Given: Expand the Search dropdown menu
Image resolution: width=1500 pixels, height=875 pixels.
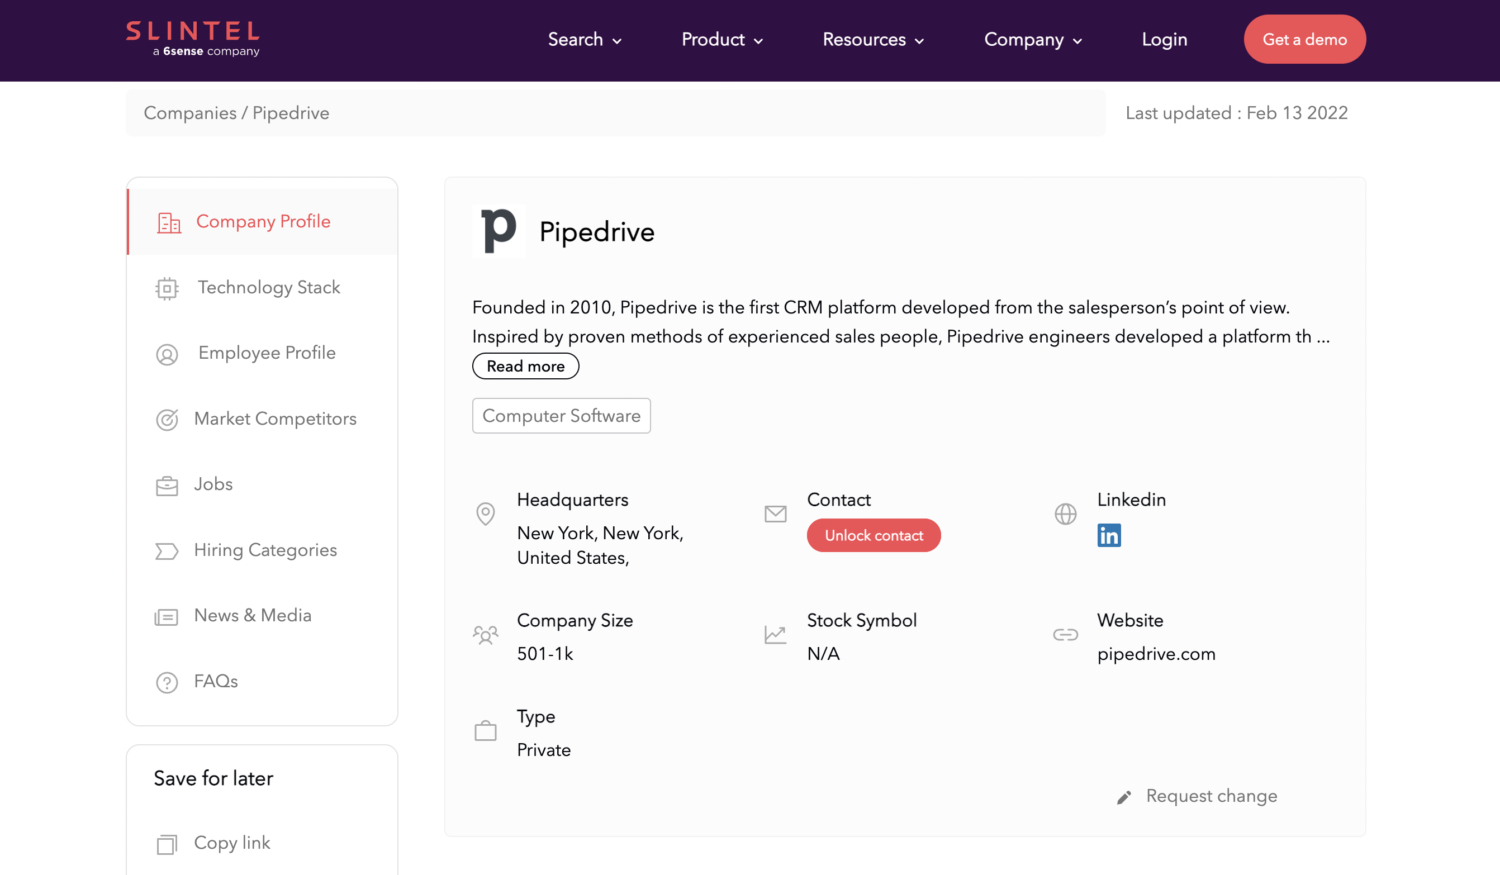Looking at the screenshot, I should pos(585,40).
